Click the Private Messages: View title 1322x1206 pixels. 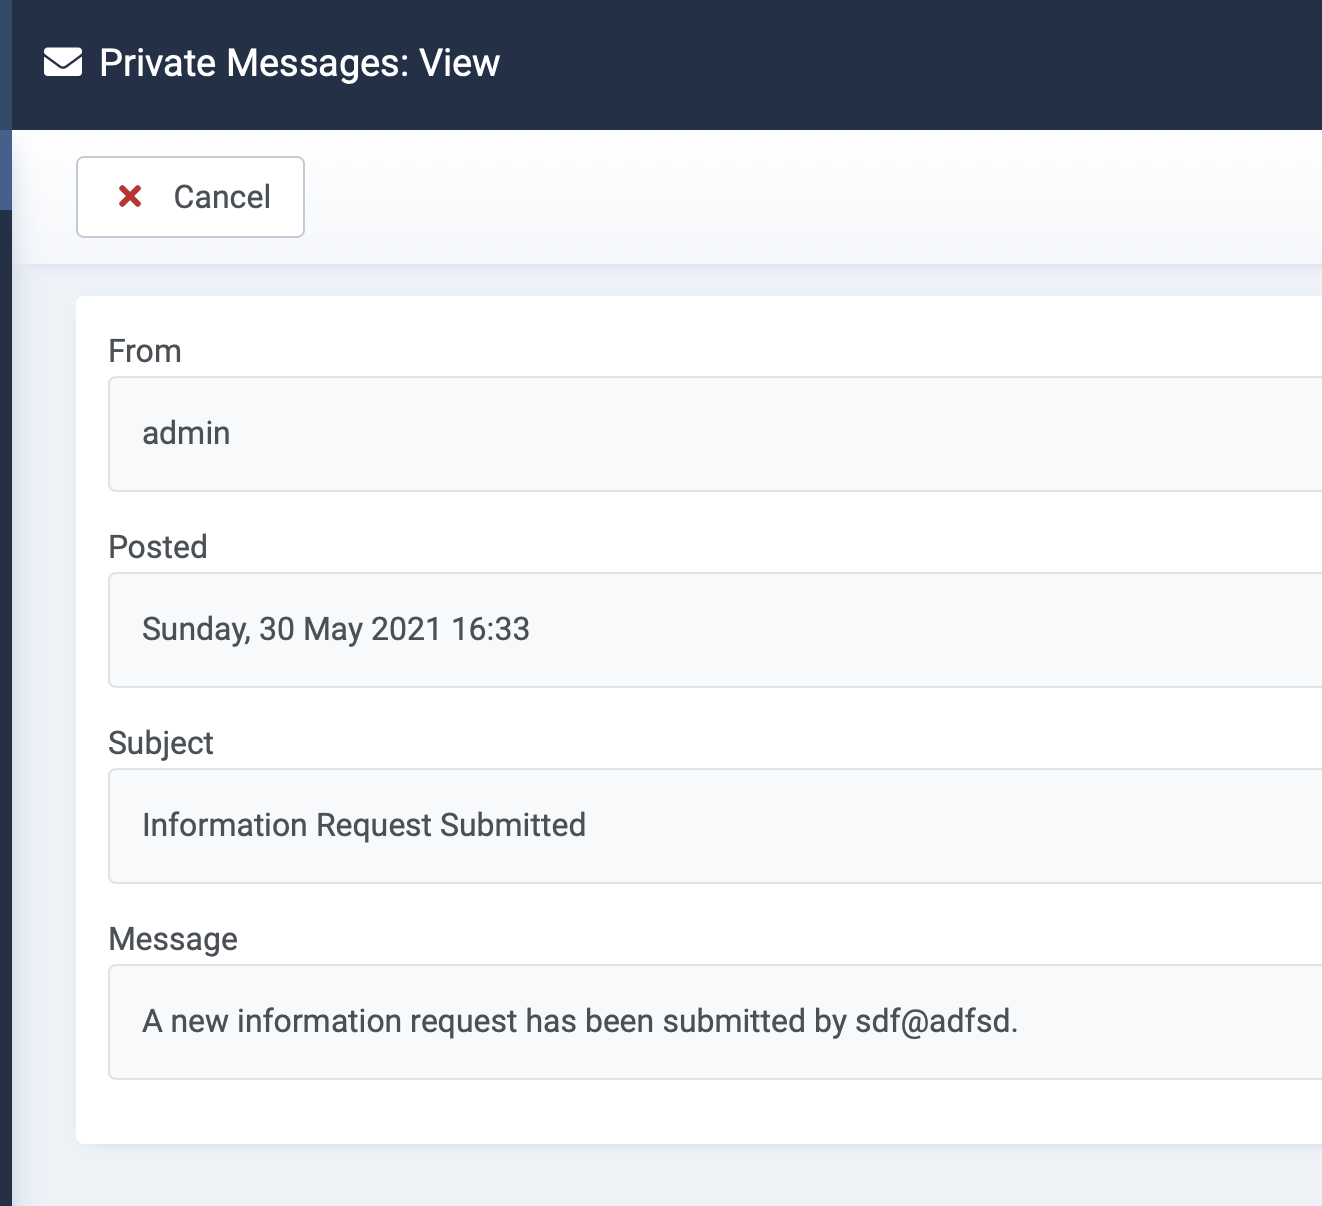(x=300, y=63)
